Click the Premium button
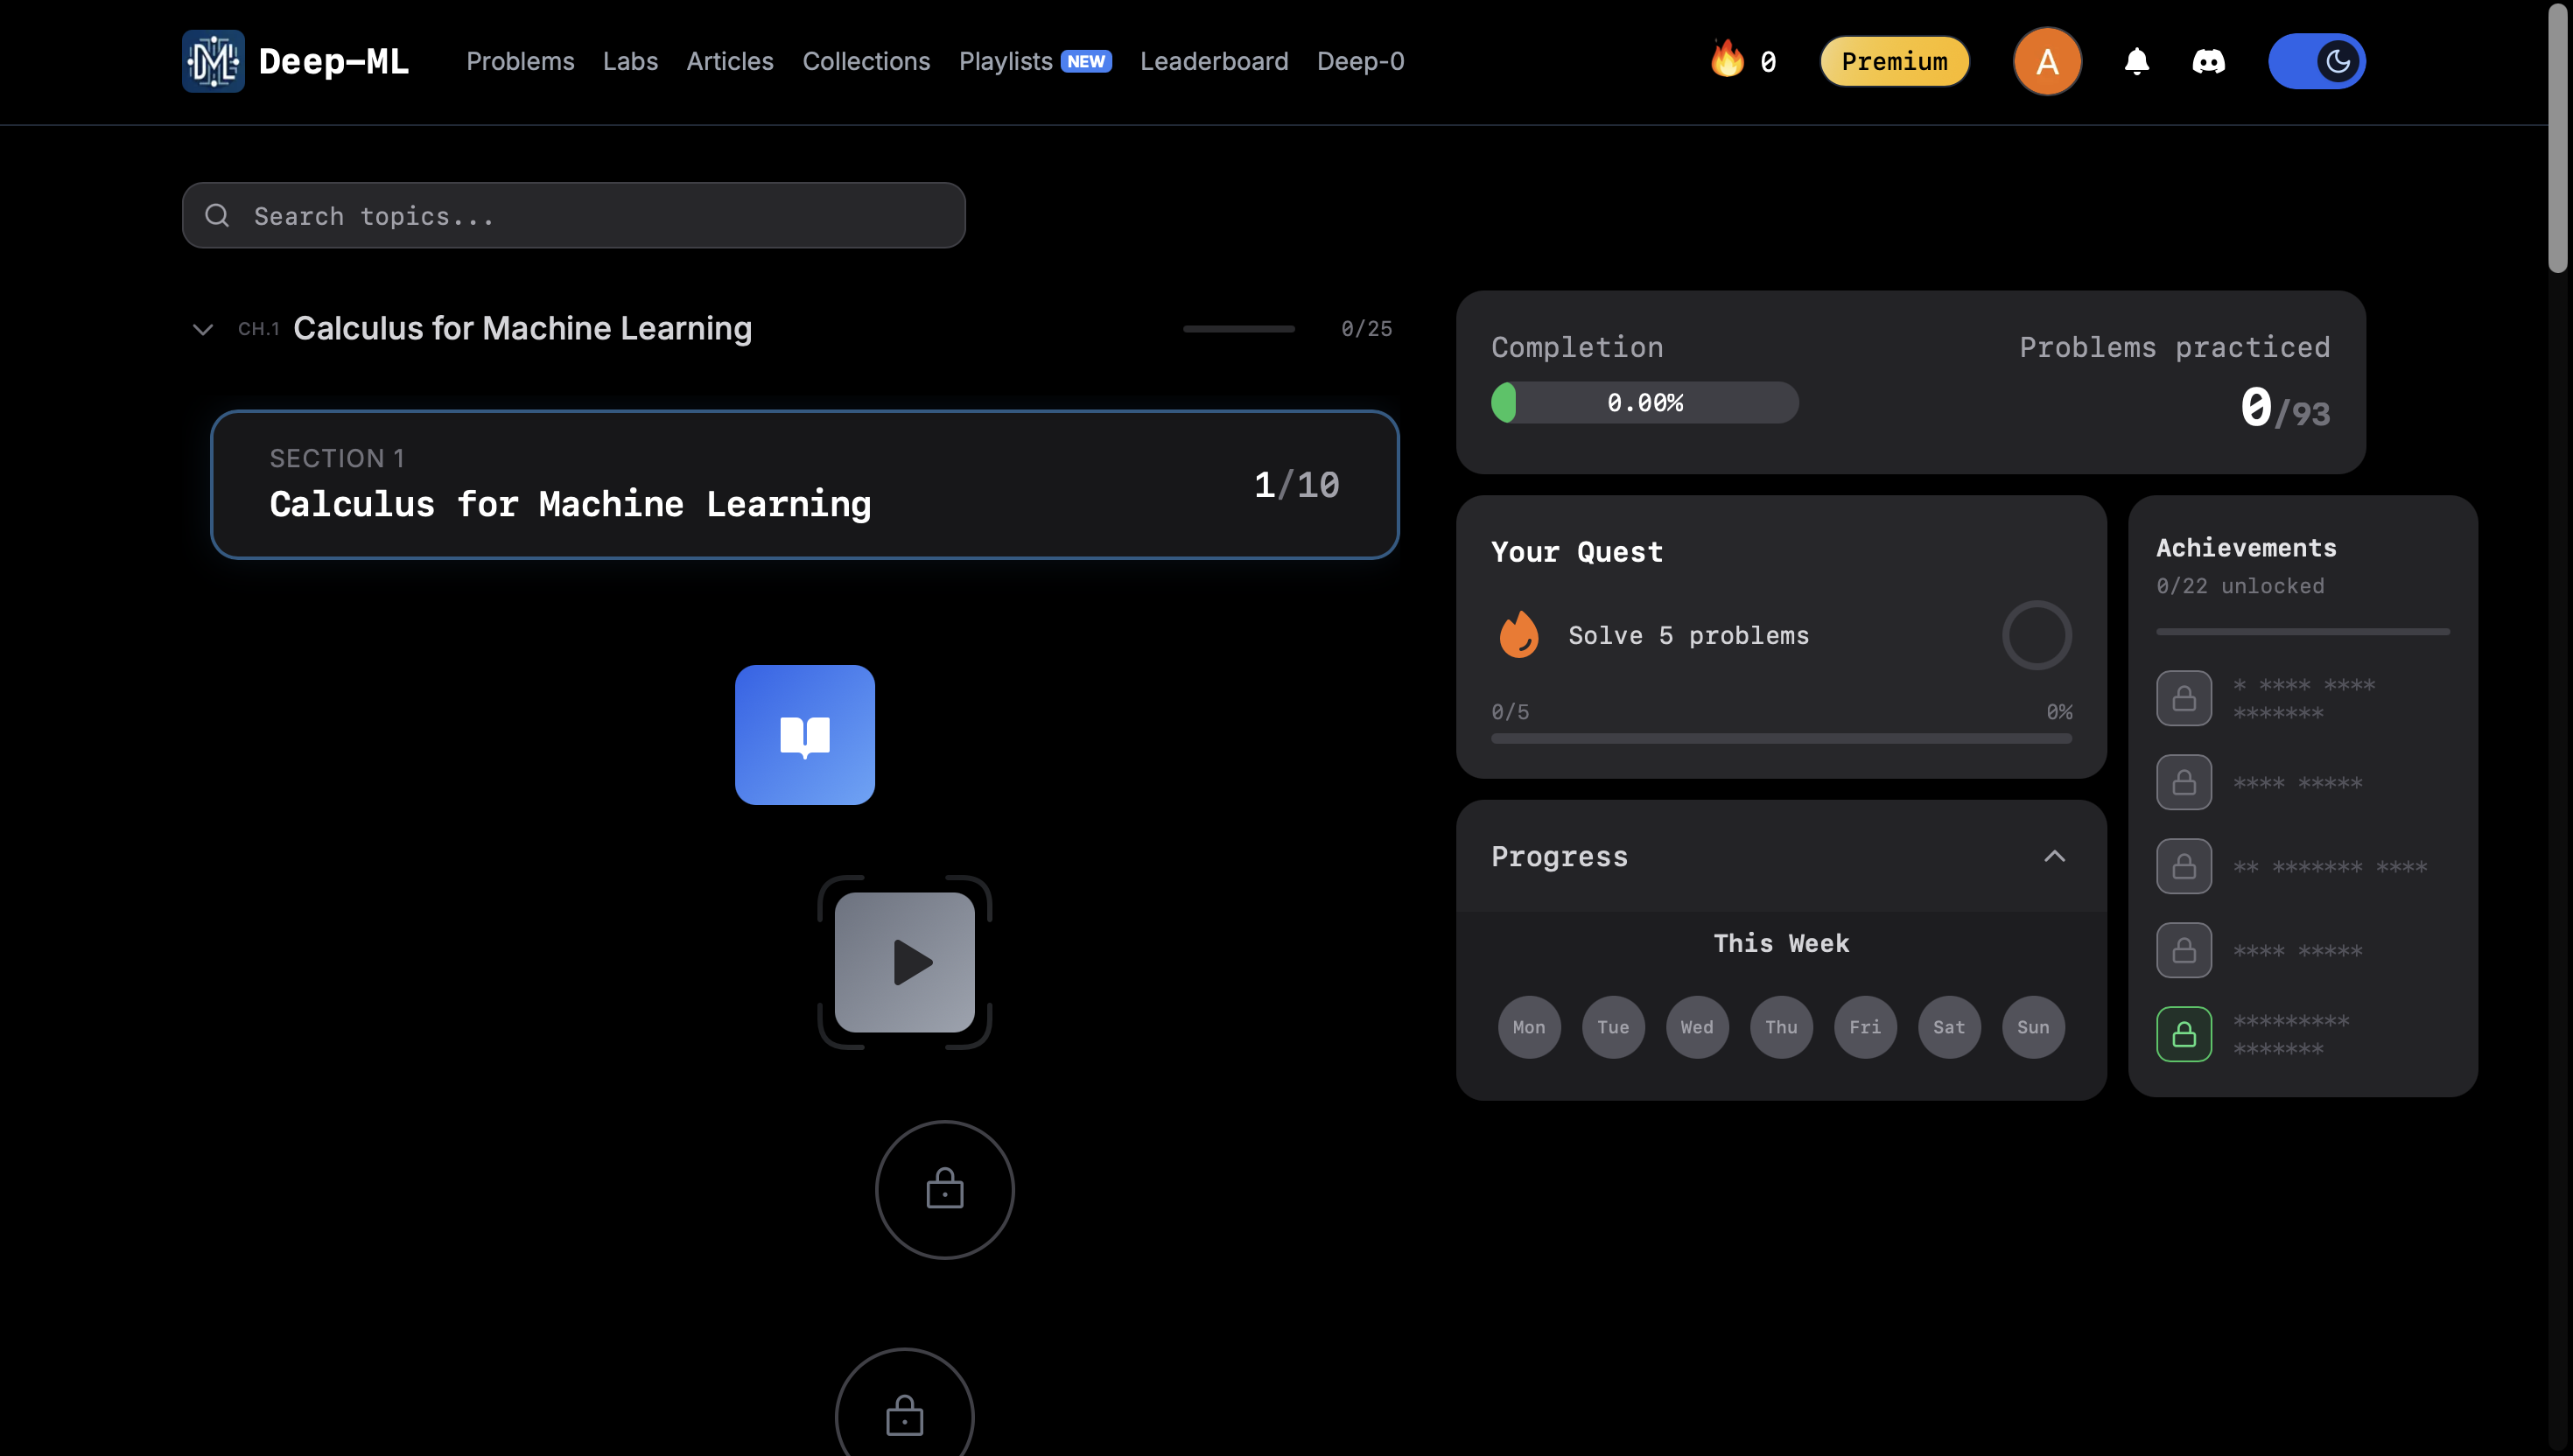Screen dimensions: 2573x1456 [x=1894, y=61]
